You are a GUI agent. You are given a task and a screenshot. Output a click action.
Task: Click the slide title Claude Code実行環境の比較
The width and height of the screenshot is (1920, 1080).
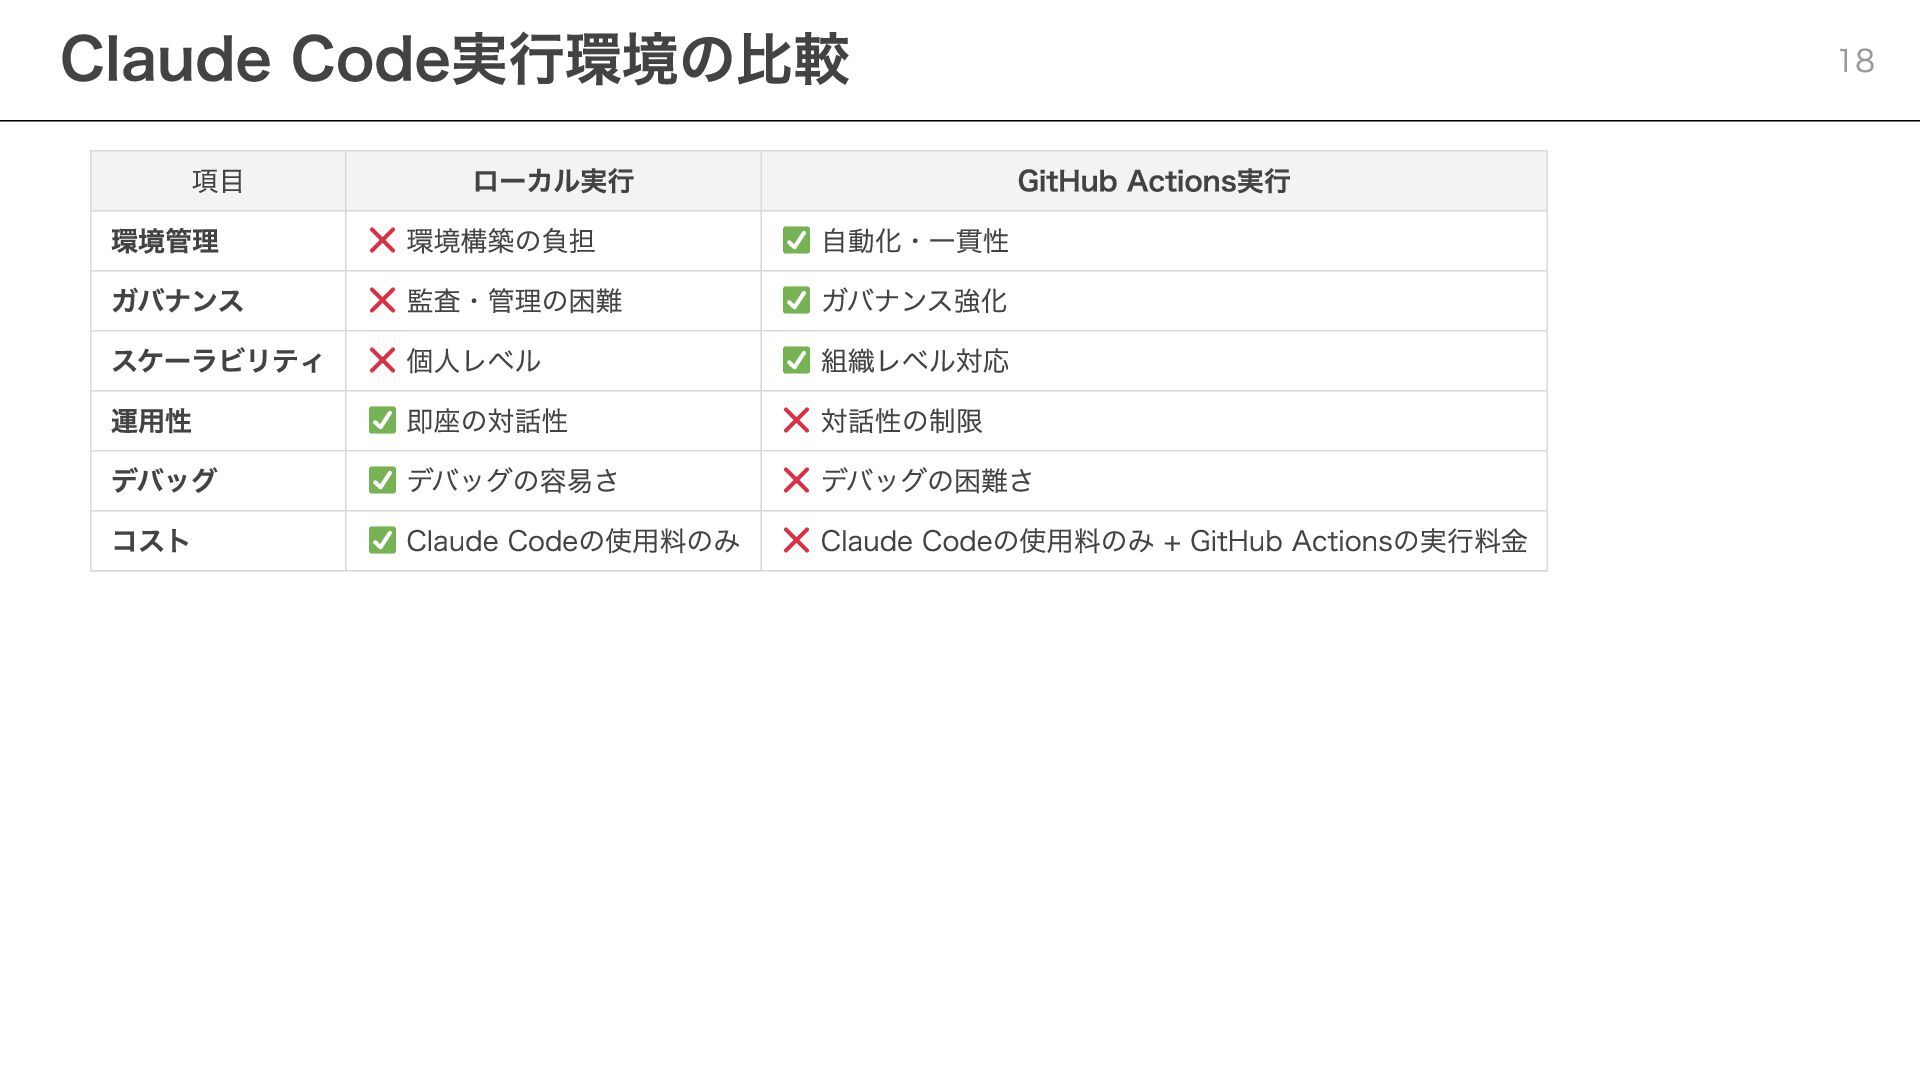(x=455, y=60)
